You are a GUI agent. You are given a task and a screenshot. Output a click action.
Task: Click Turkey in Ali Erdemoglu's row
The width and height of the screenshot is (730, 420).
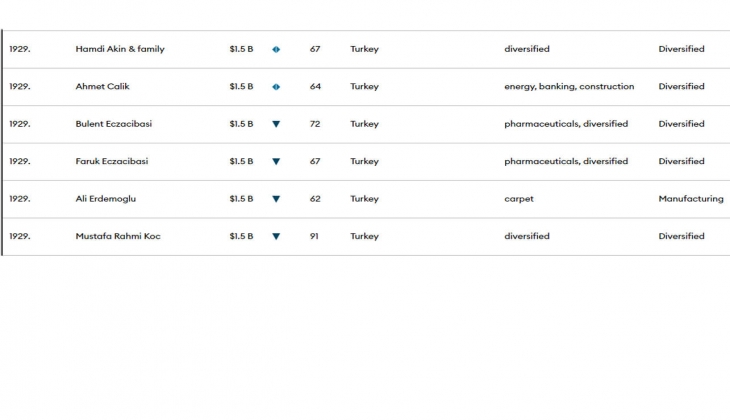[364, 199]
